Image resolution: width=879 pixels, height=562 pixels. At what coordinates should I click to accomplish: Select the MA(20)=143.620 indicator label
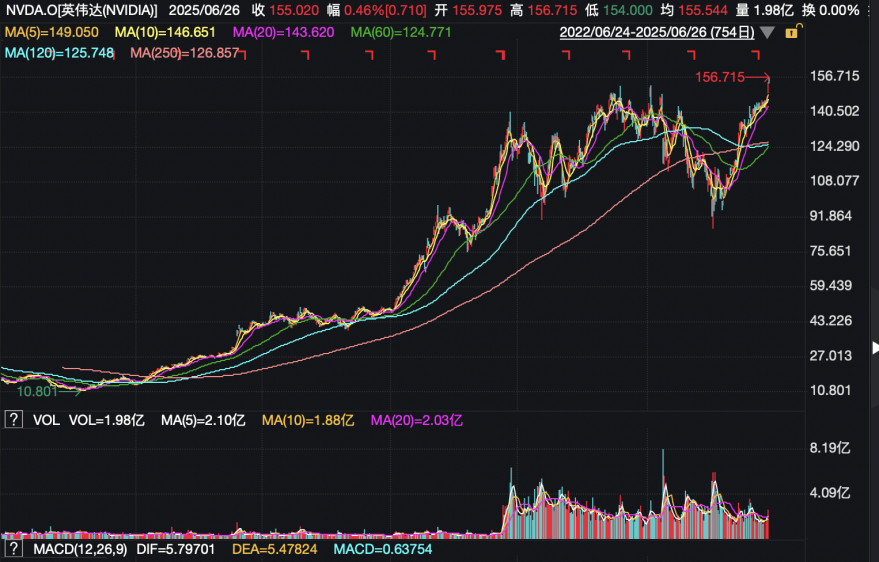point(283,32)
